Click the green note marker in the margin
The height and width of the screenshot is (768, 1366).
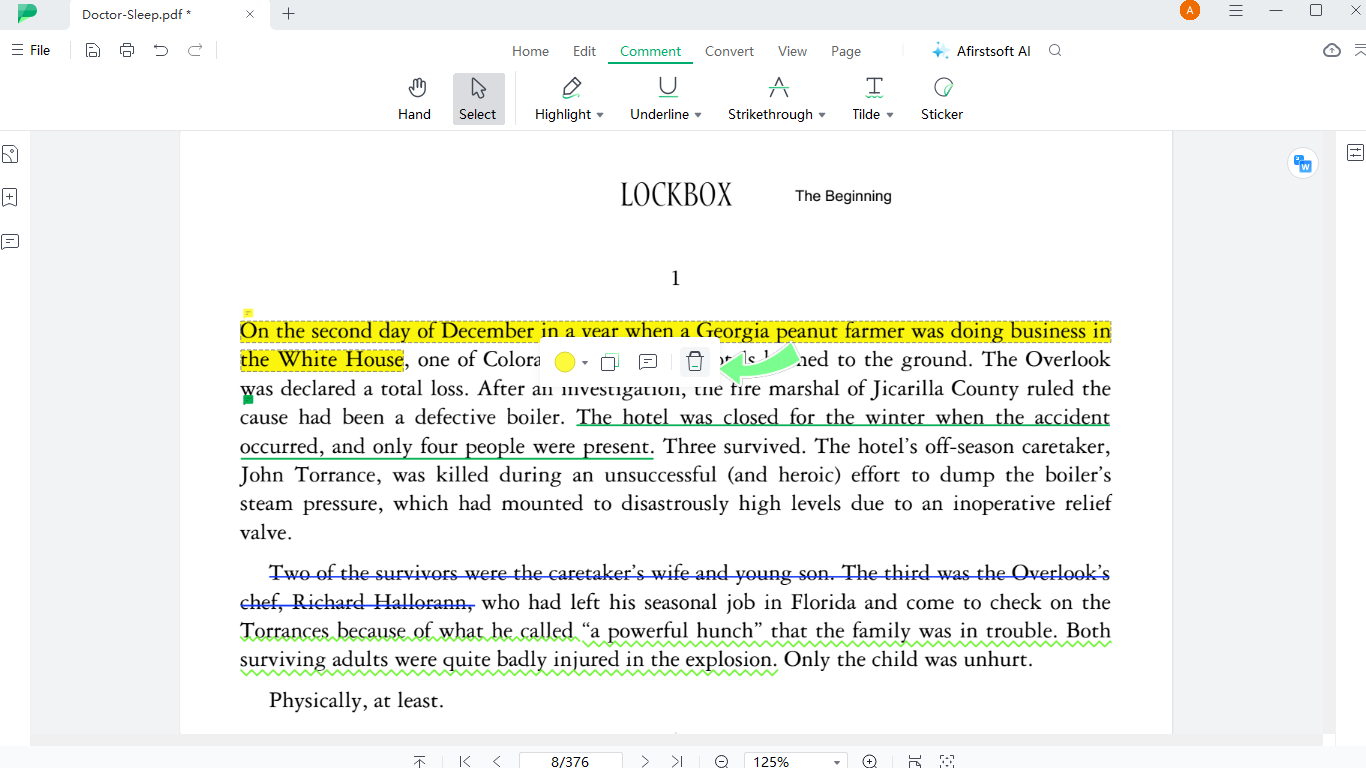pos(248,399)
